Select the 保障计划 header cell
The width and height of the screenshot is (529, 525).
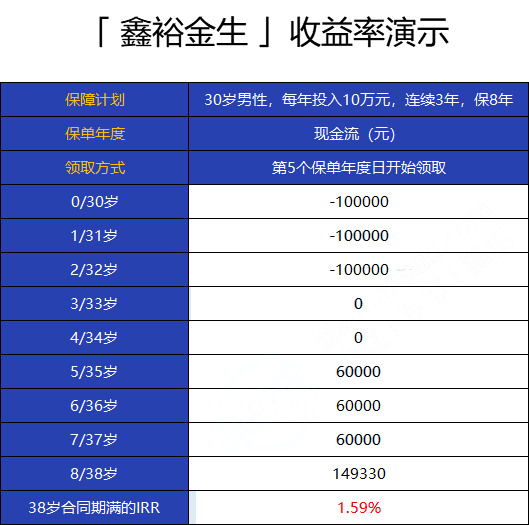click(94, 100)
